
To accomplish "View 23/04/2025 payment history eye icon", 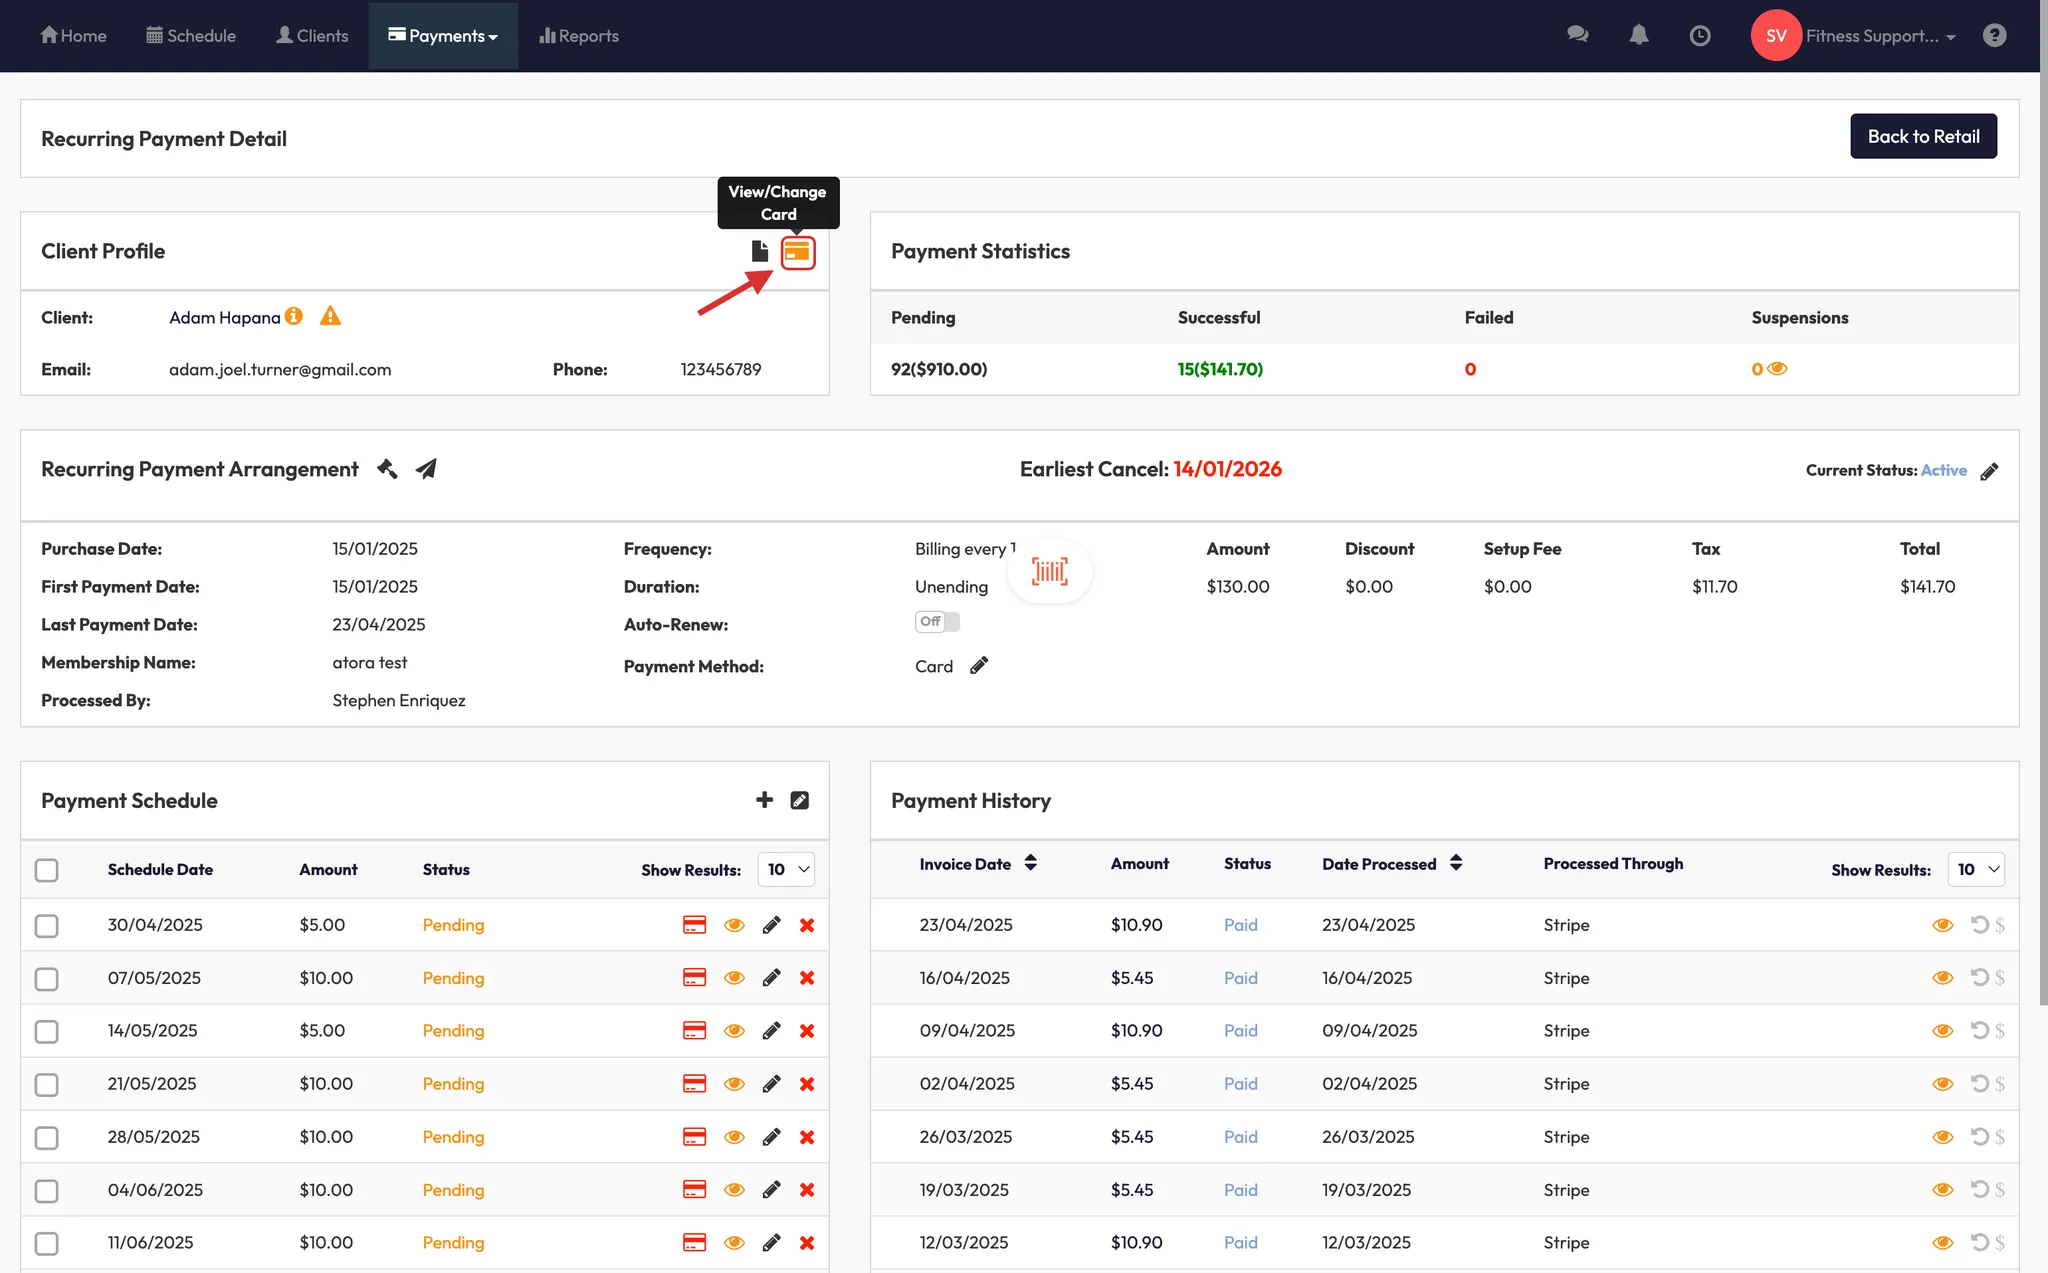I will coord(1942,925).
